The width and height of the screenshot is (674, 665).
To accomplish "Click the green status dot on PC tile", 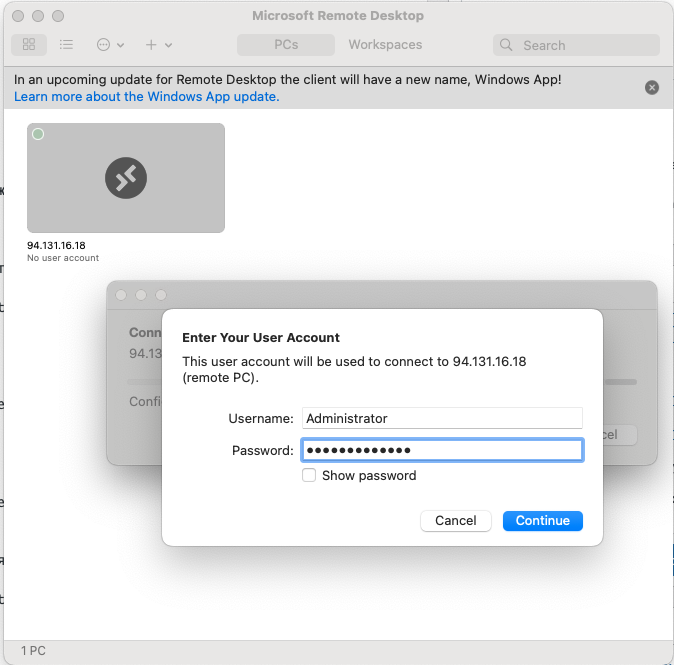I will tap(38, 134).
